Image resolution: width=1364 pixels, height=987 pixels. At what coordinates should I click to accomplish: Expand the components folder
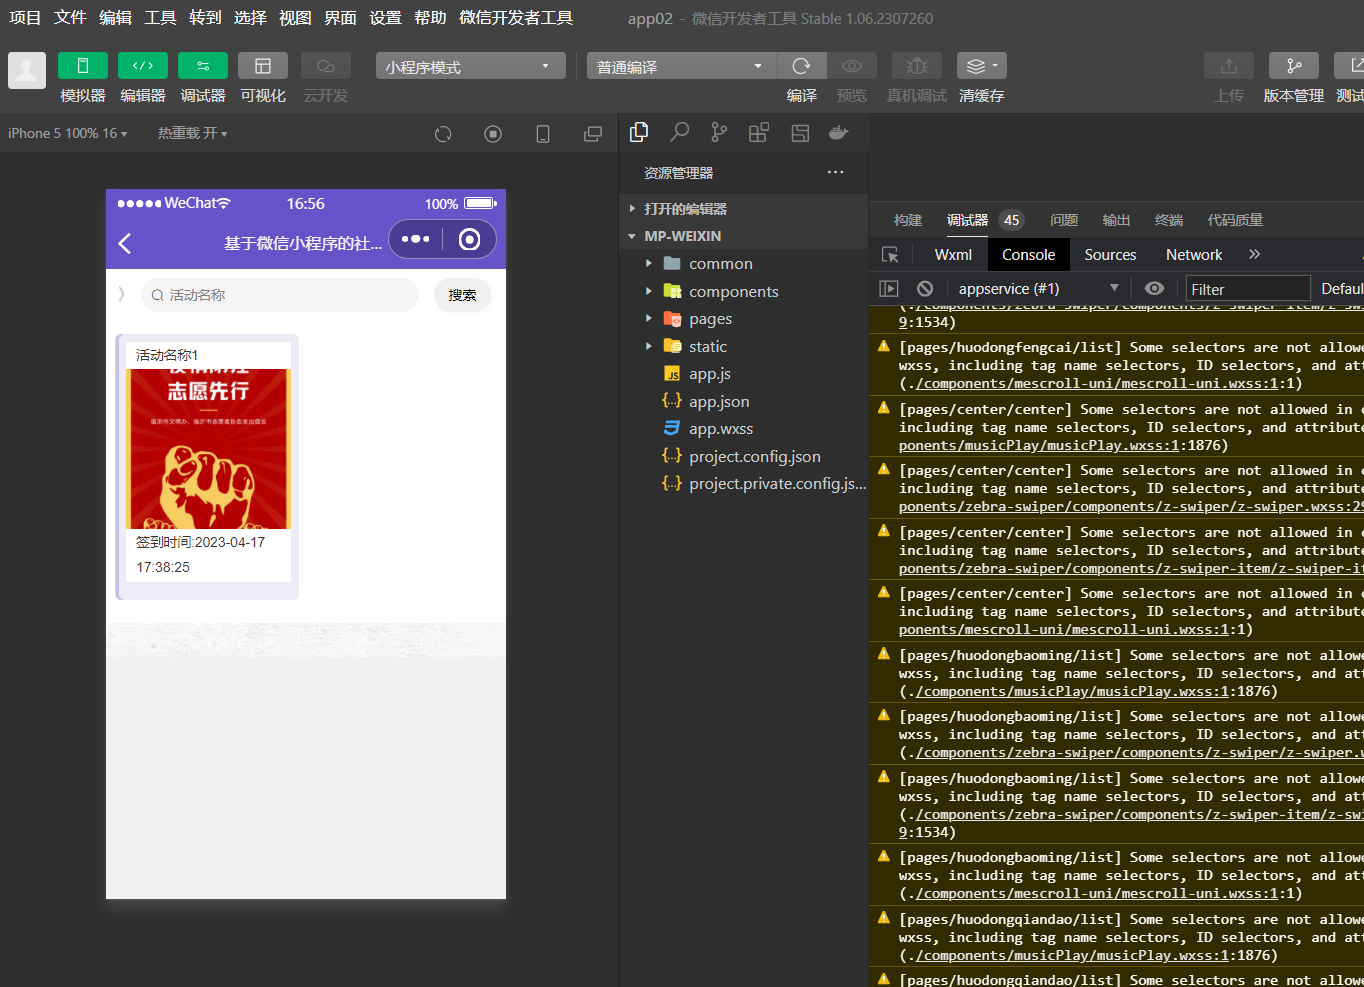(744, 292)
